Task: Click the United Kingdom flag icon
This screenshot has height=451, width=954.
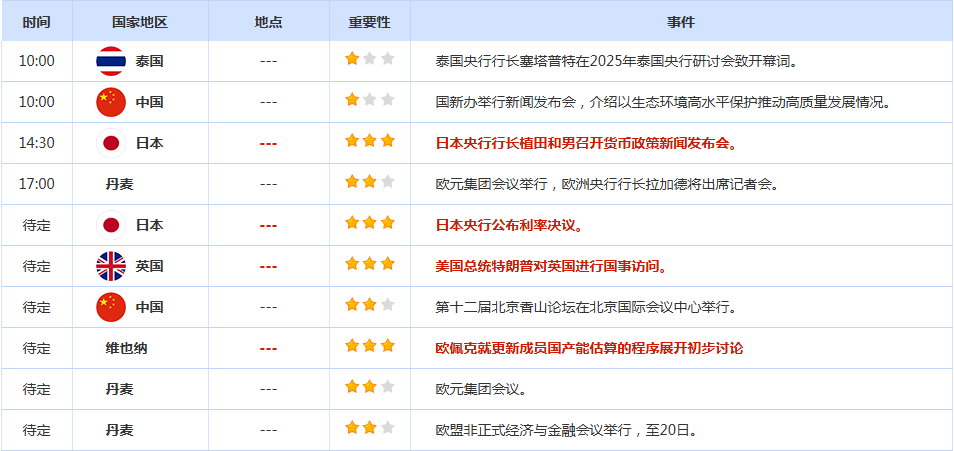Action: (x=111, y=266)
